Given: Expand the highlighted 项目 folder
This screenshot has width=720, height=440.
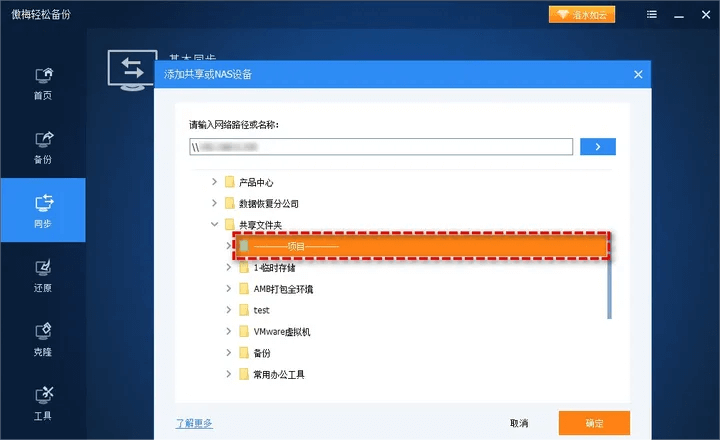Looking at the screenshot, I should click(228, 246).
